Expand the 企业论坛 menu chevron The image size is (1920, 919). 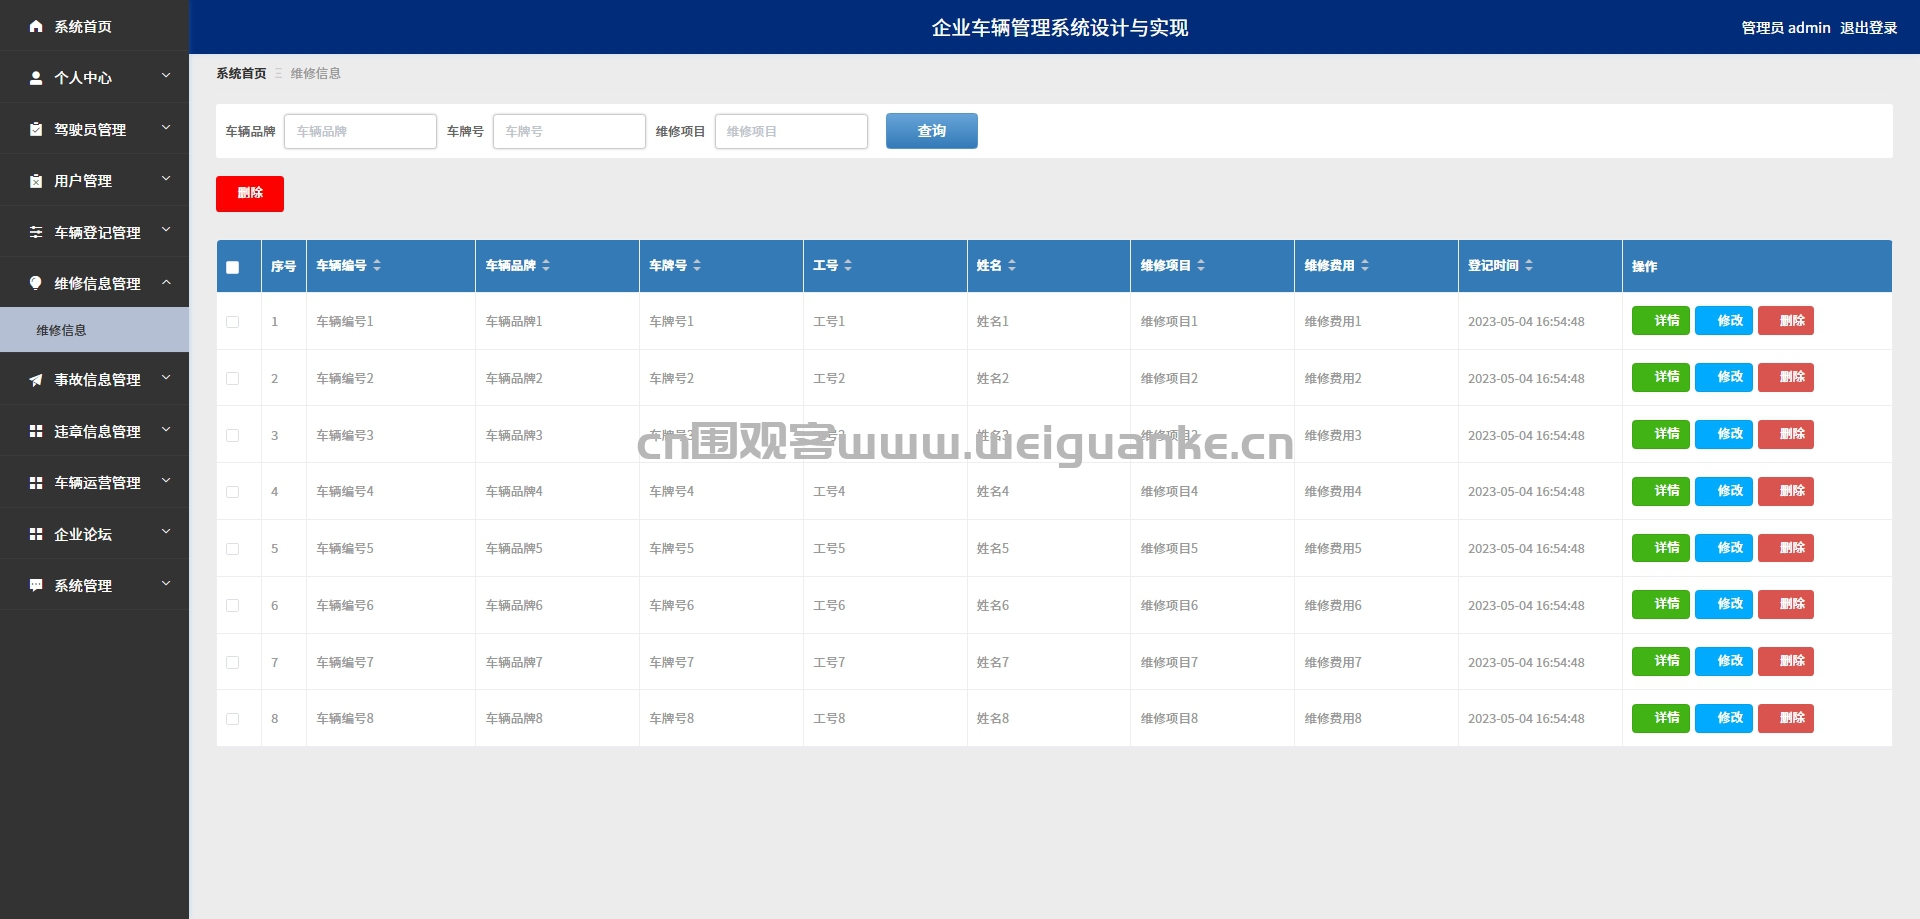[166, 533]
